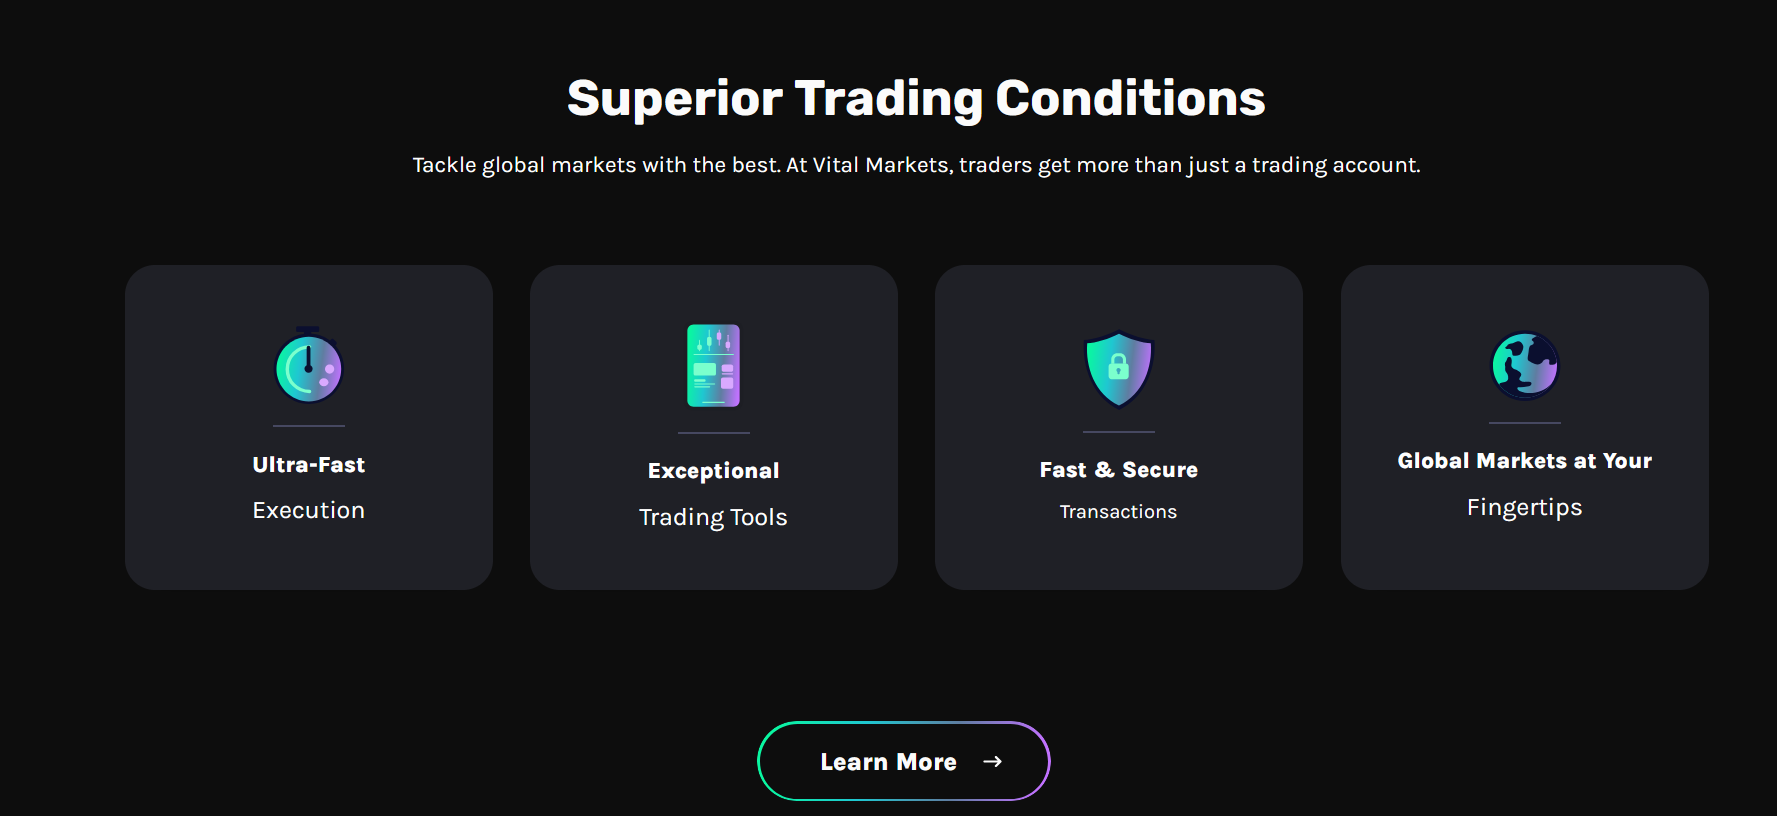Click the globe icon for Global Markets

tap(1524, 365)
